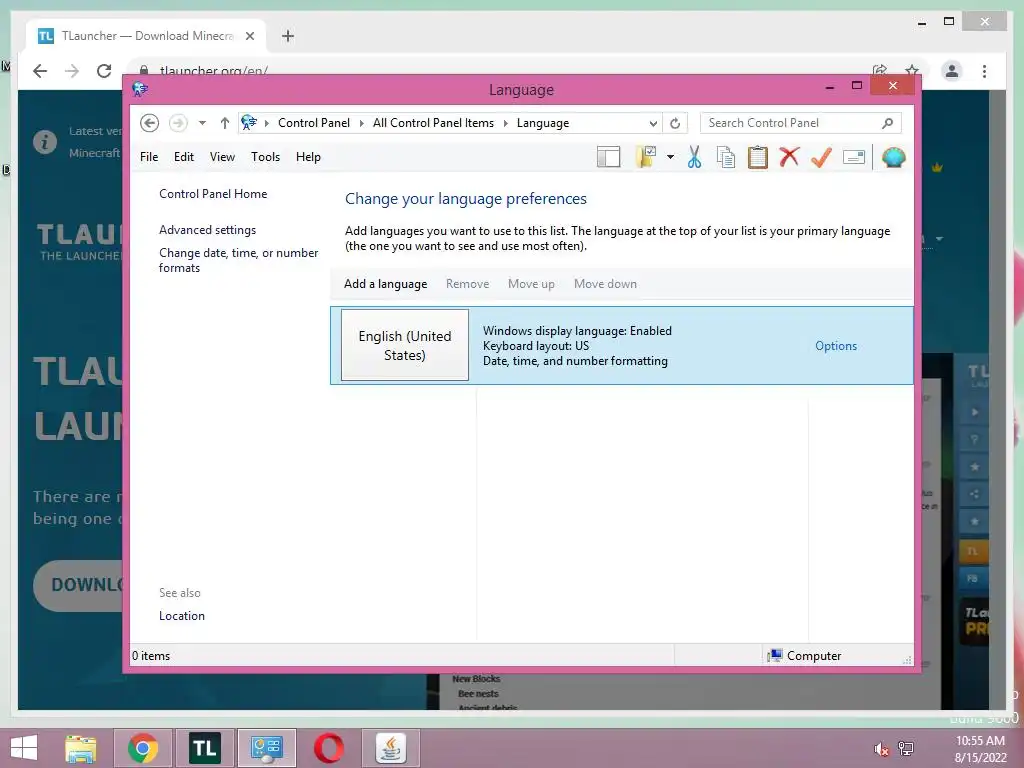Open Chrome profile avatar
1024x768 pixels.
[952, 71]
